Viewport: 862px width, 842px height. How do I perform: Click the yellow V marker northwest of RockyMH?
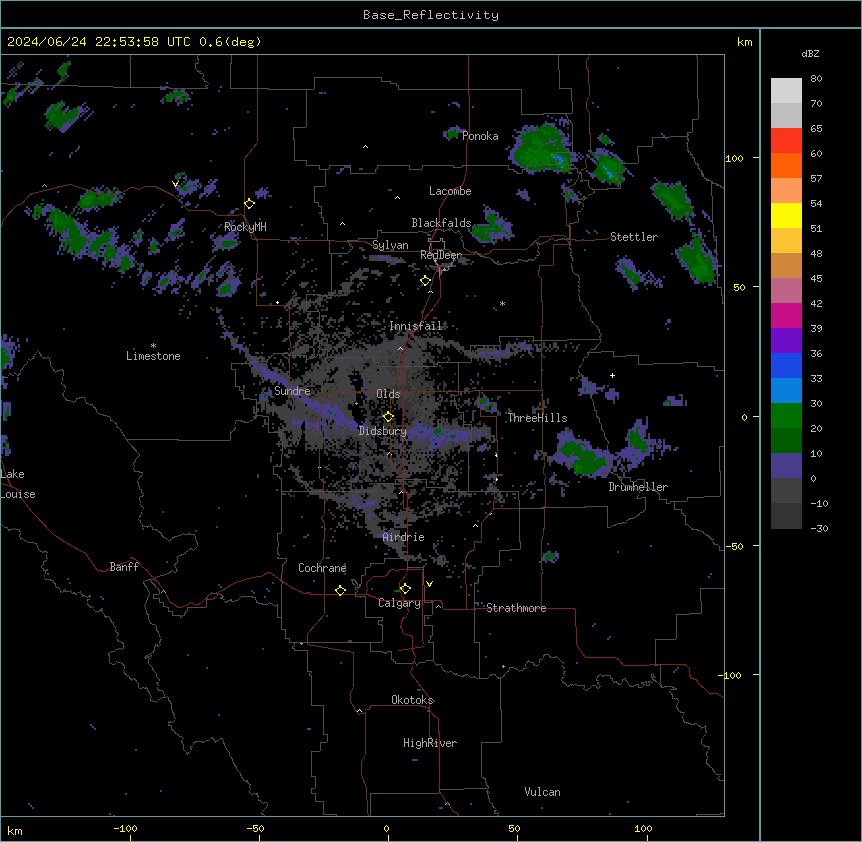pyautogui.click(x=175, y=184)
